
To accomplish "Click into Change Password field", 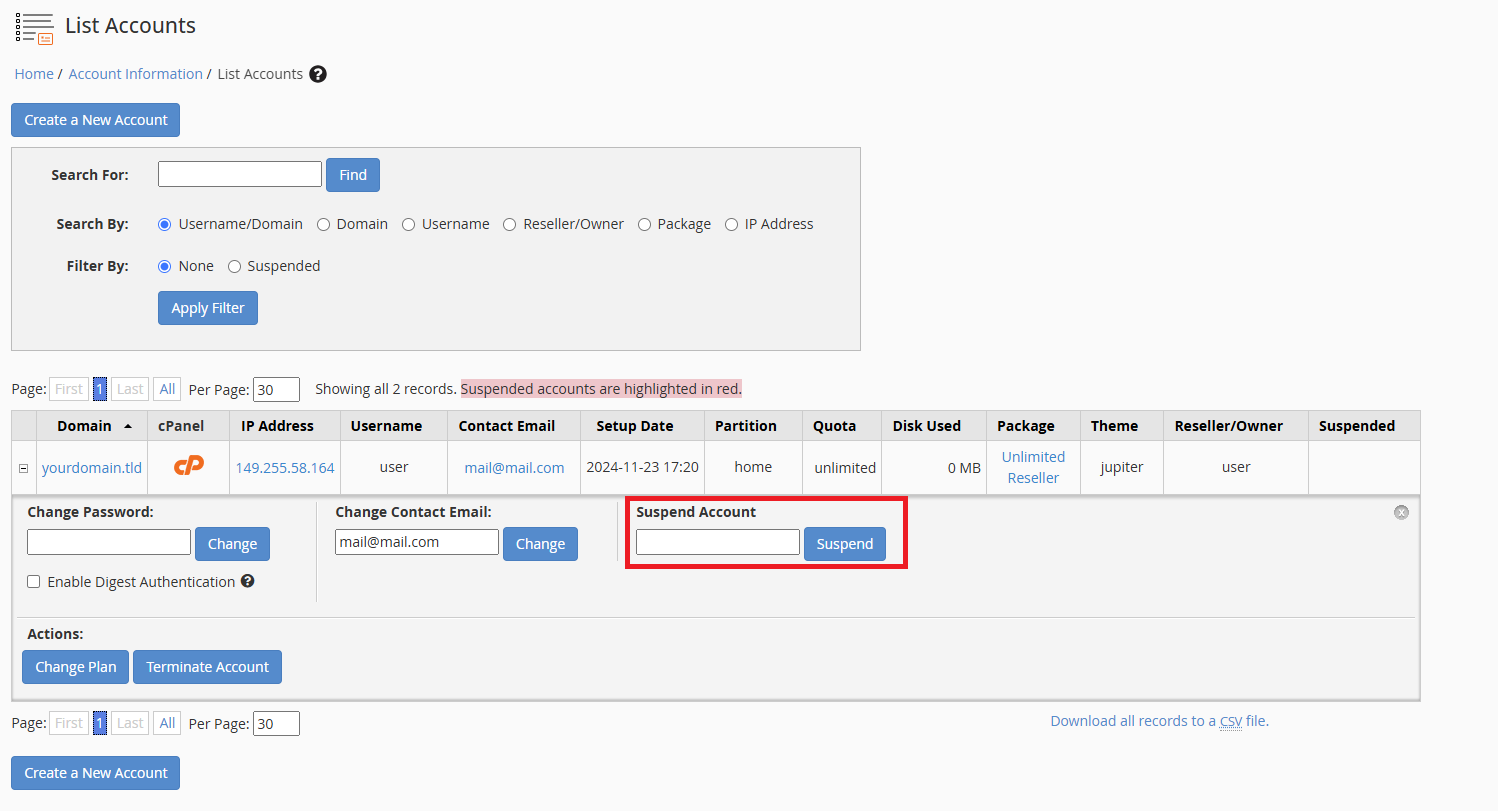I will click(109, 542).
